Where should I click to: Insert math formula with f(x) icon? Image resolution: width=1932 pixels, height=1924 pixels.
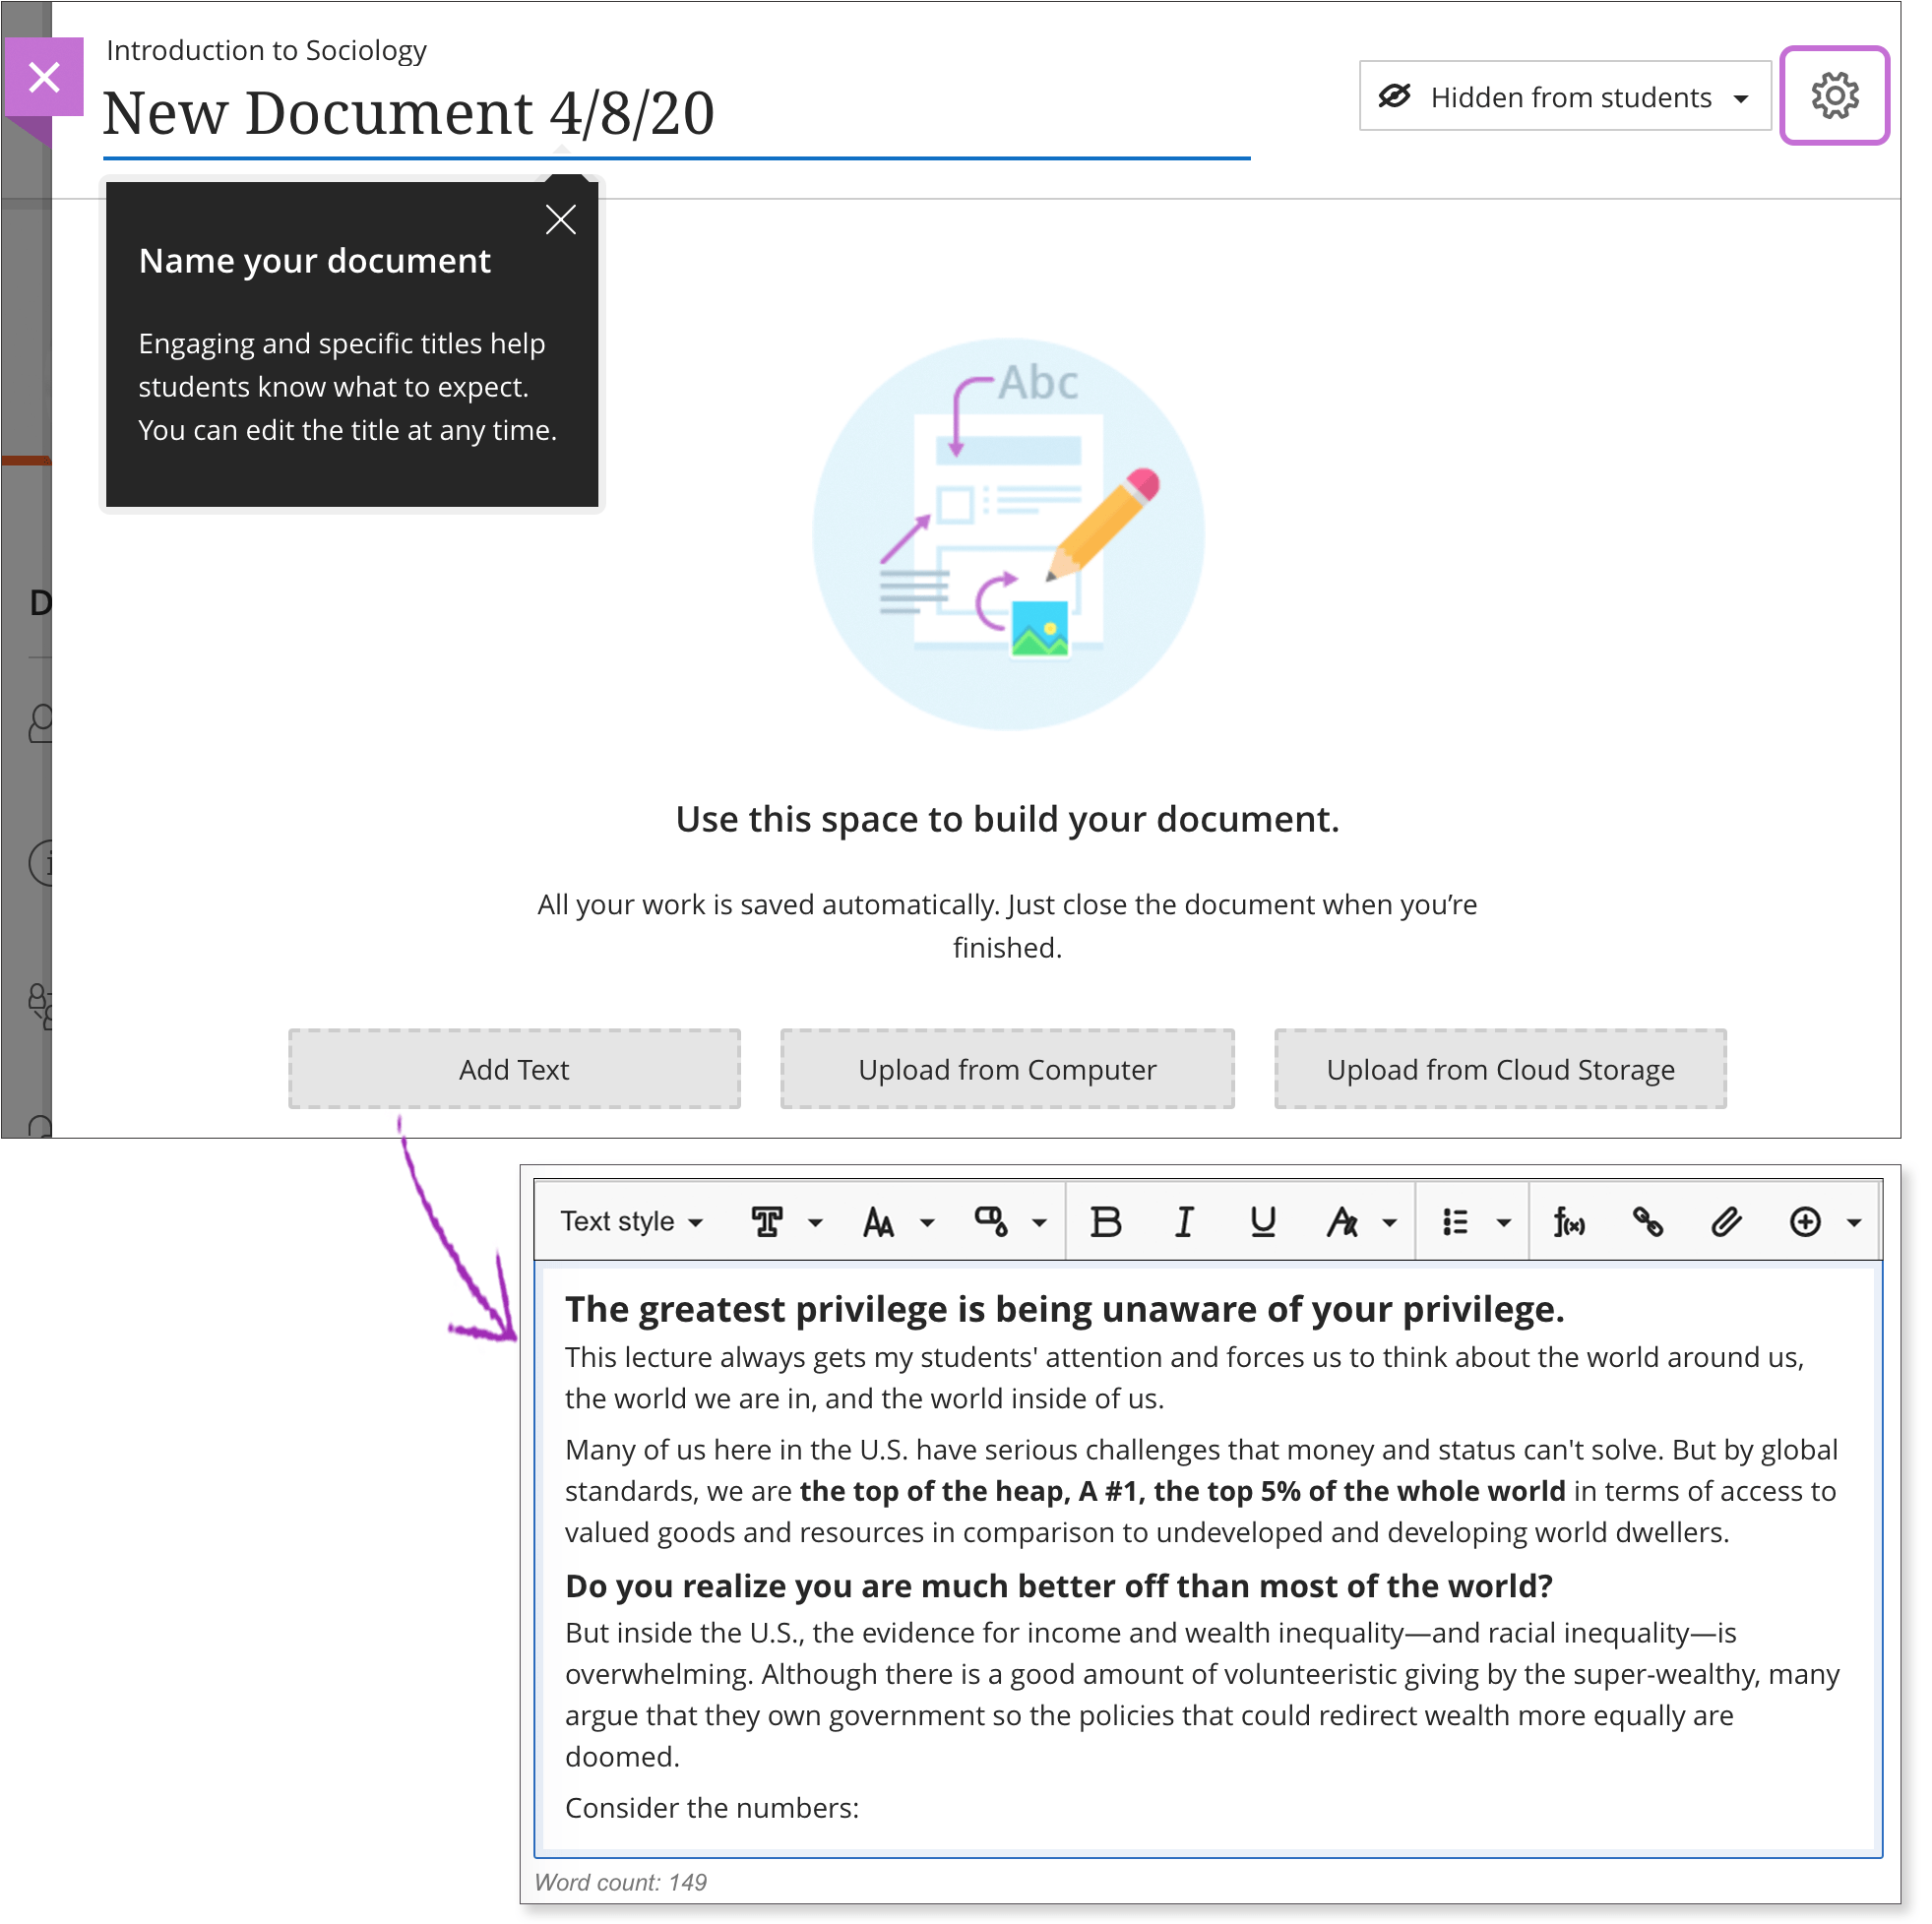1568,1222
